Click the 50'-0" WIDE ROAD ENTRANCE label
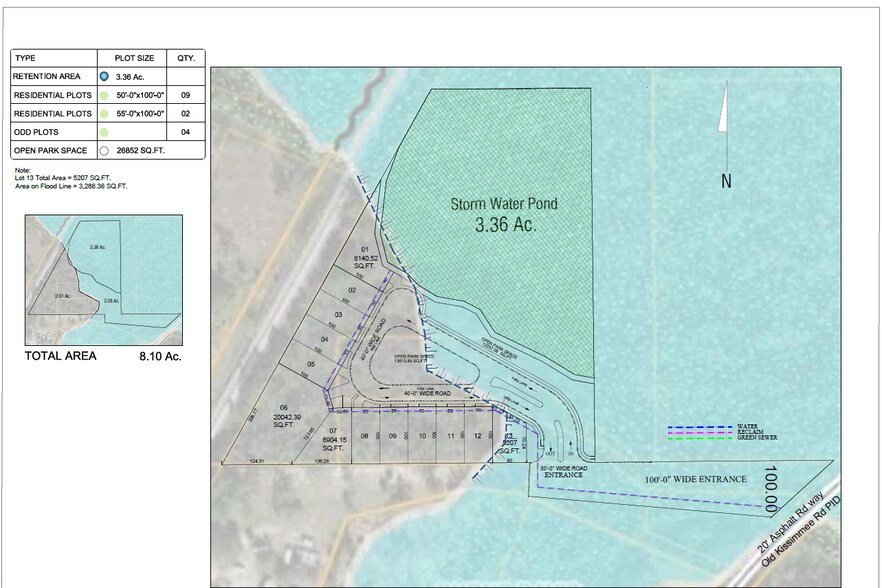The image size is (882, 588). (x=564, y=472)
